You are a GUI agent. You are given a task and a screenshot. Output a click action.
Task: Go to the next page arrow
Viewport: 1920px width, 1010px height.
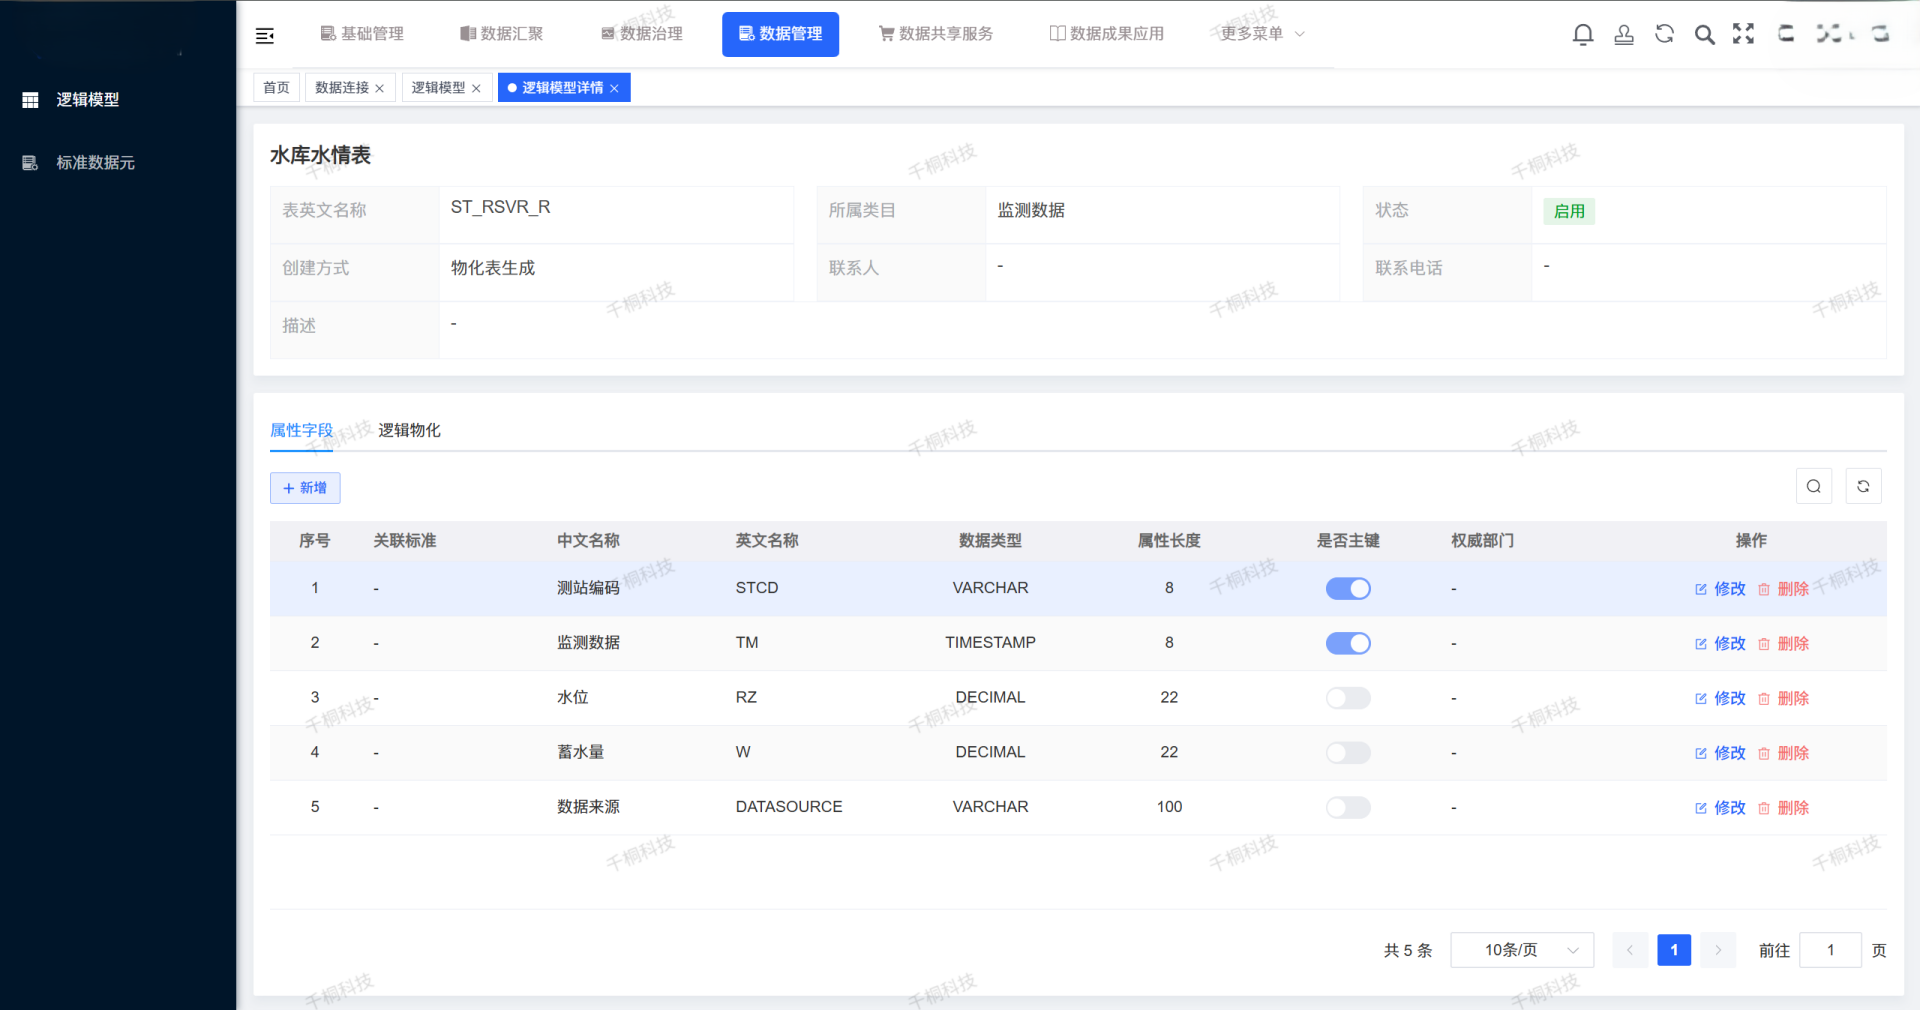pyautogui.click(x=1718, y=950)
